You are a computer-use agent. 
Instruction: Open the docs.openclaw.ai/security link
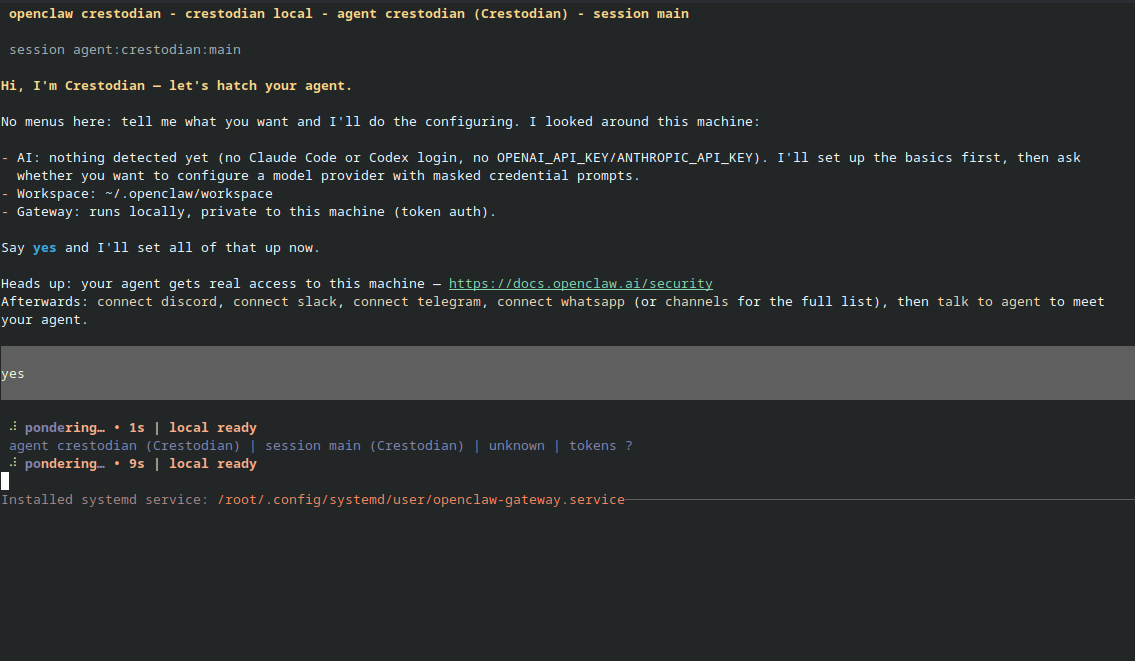tap(581, 284)
